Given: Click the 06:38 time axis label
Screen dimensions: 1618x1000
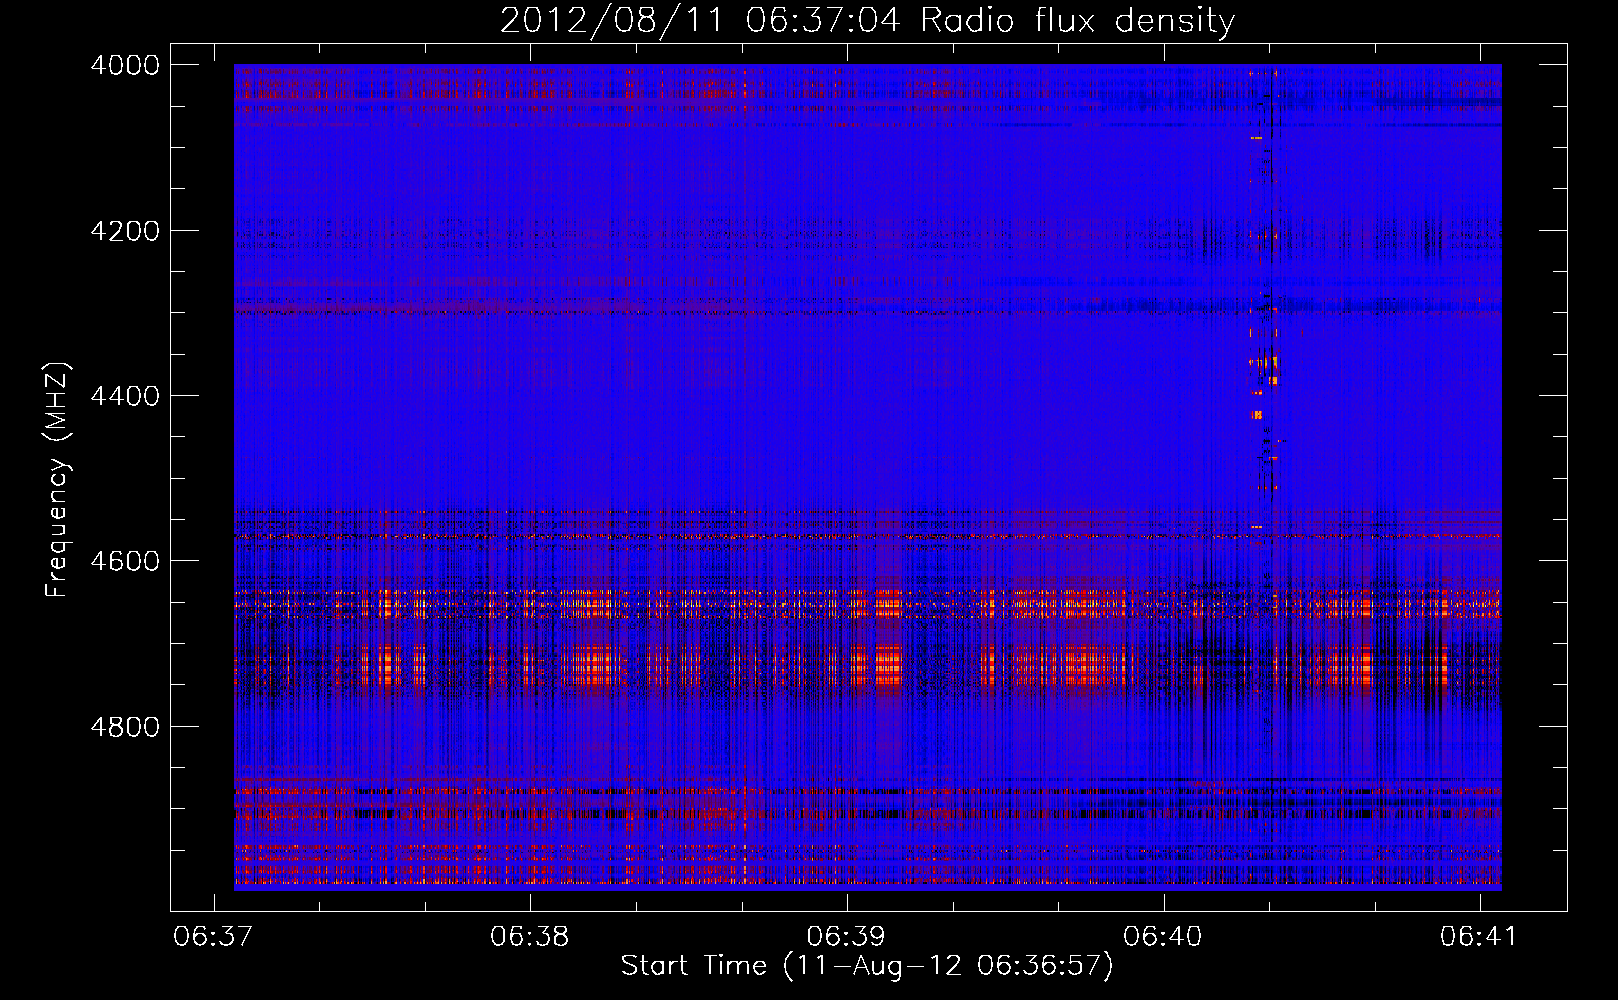Looking at the screenshot, I should (529, 937).
